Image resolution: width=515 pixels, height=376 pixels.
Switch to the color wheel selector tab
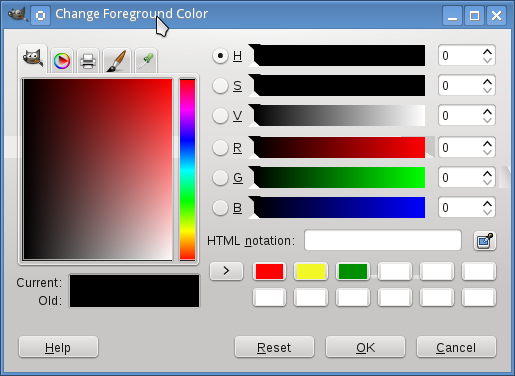tap(62, 61)
